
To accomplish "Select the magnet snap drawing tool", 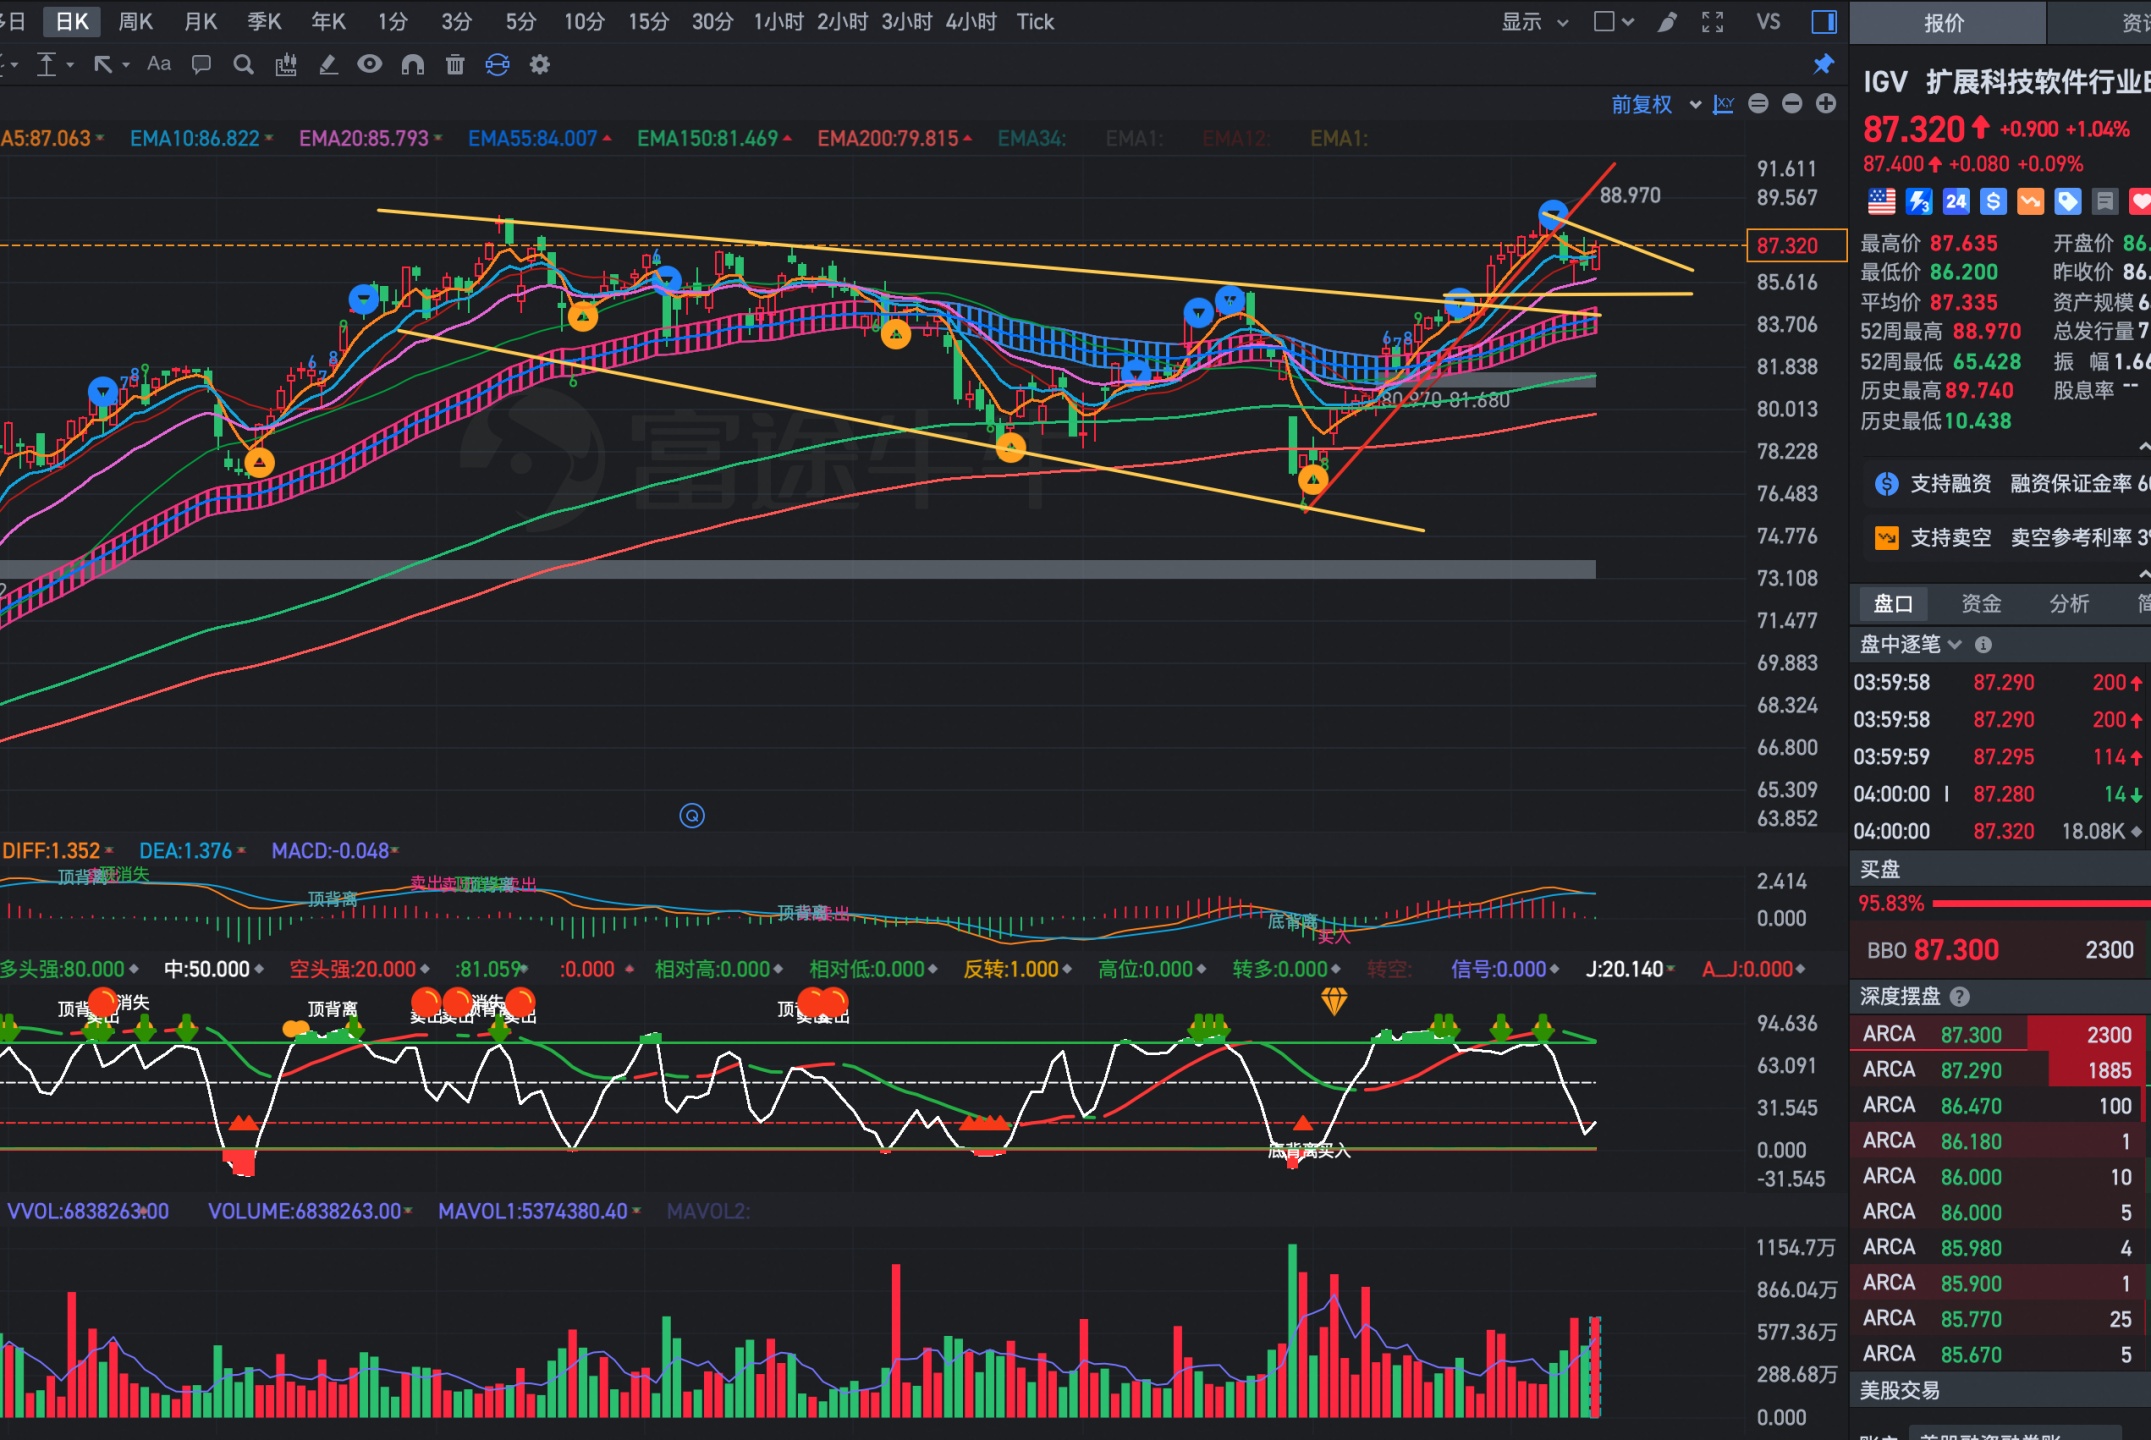I will (x=413, y=65).
